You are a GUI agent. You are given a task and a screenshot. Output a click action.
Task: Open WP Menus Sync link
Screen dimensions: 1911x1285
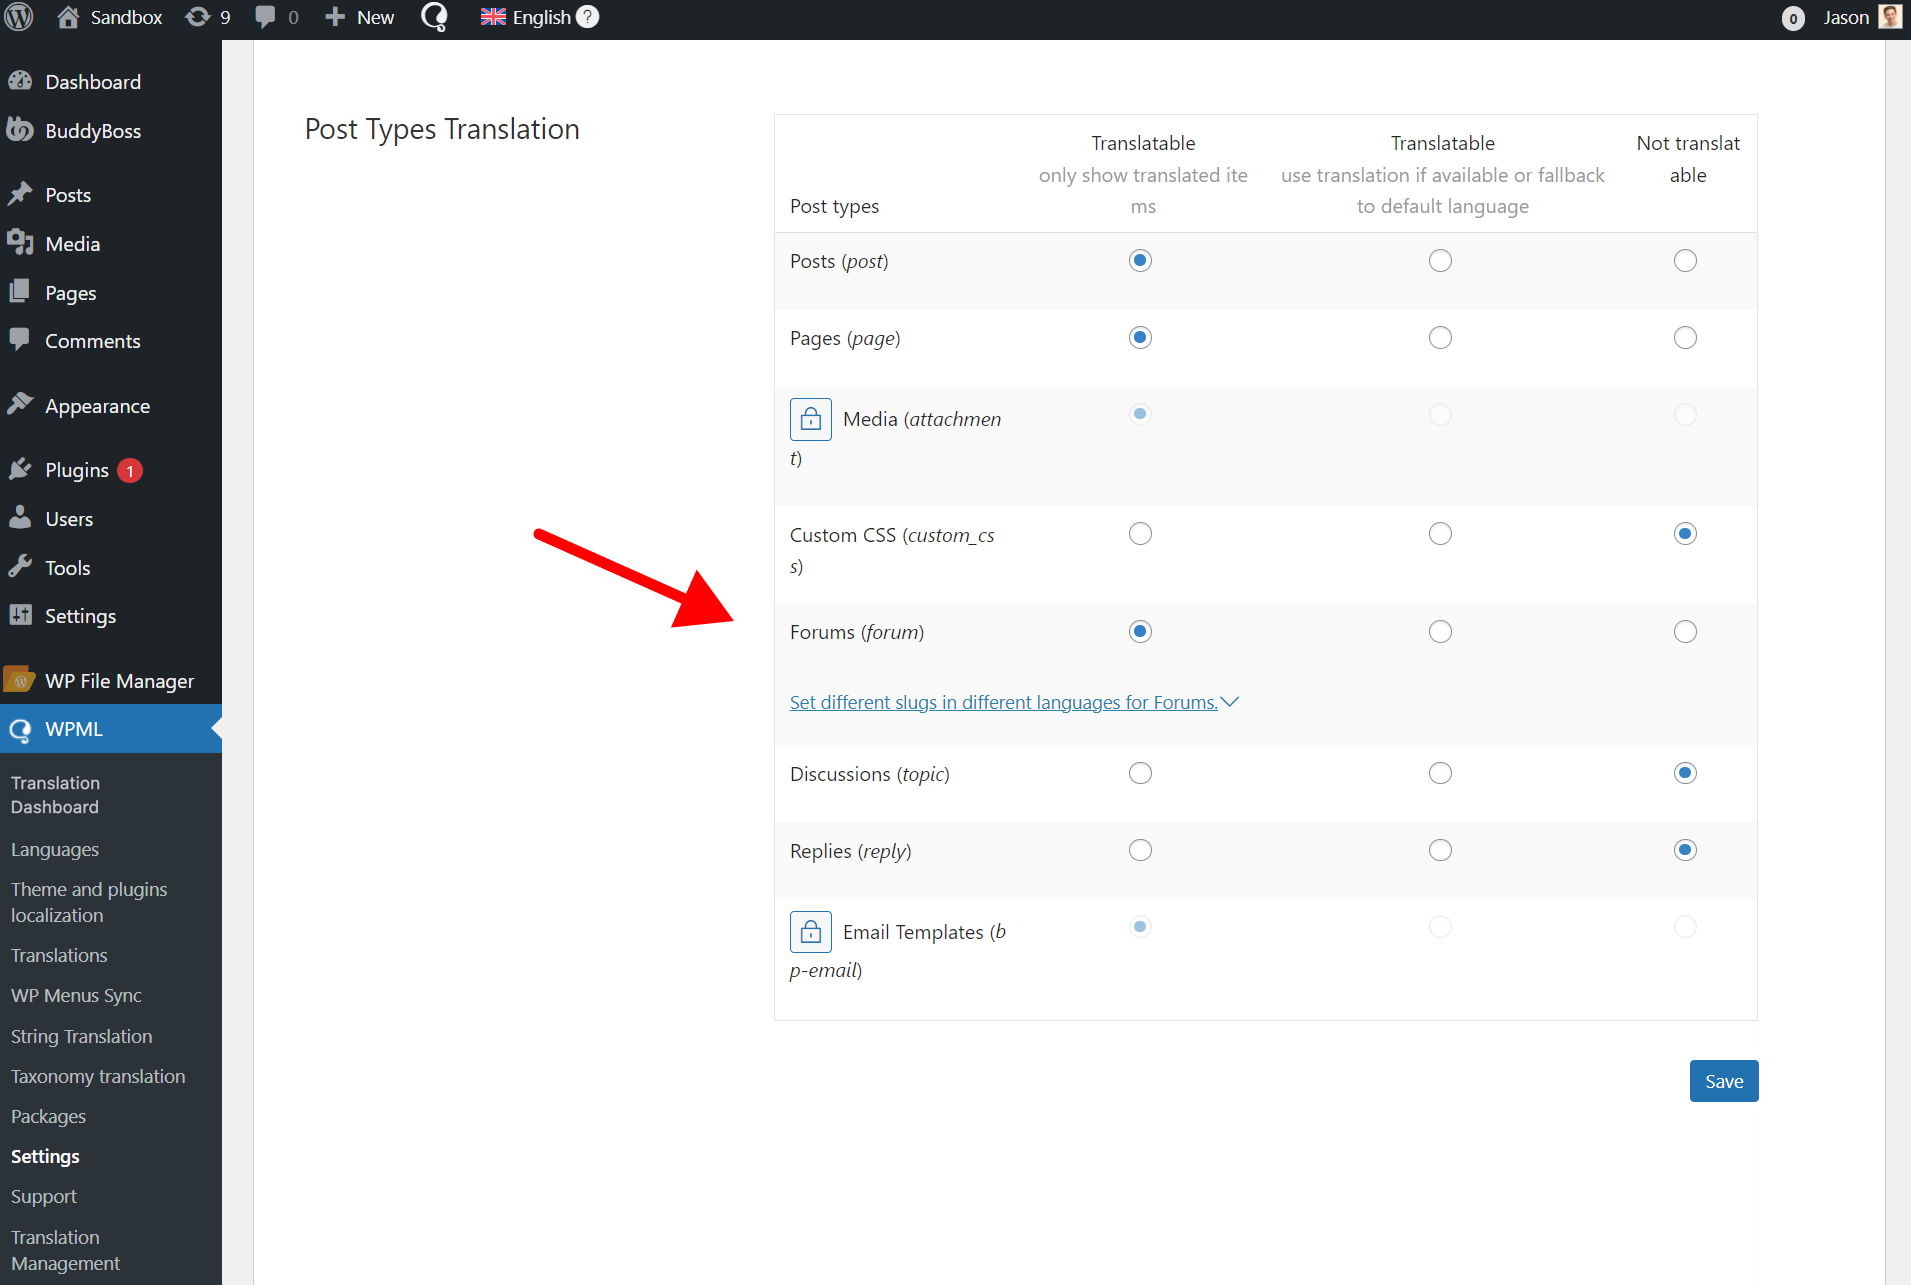click(x=76, y=995)
